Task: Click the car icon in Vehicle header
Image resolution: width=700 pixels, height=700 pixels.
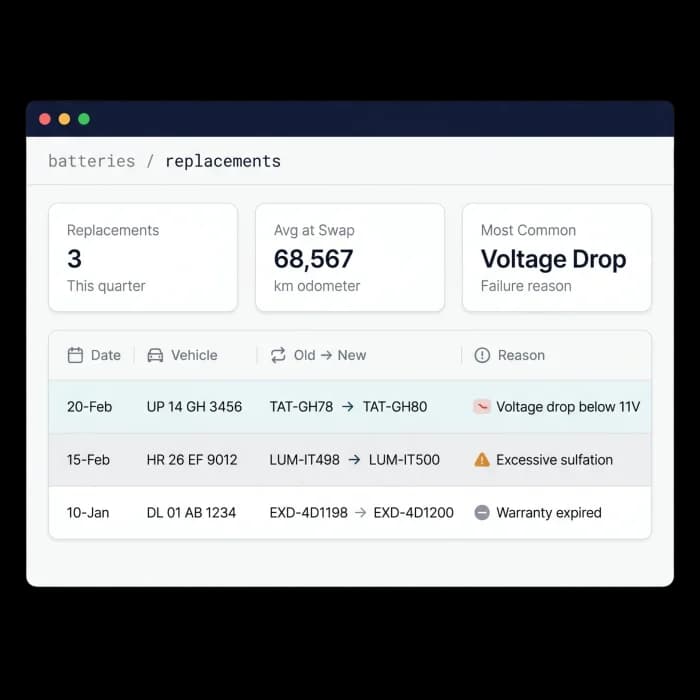Action: tap(155, 355)
